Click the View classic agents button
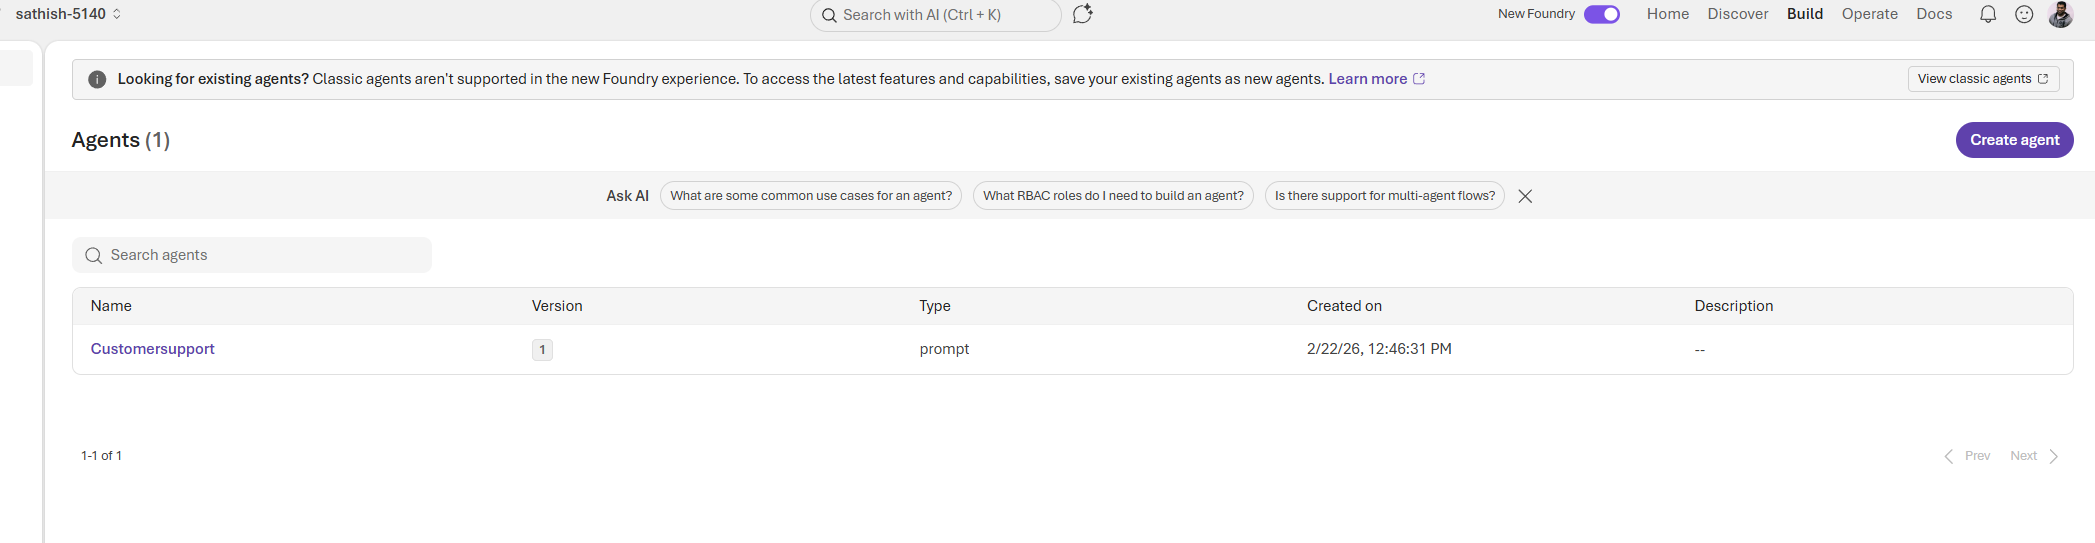Image resolution: width=2095 pixels, height=543 pixels. click(x=1982, y=79)
